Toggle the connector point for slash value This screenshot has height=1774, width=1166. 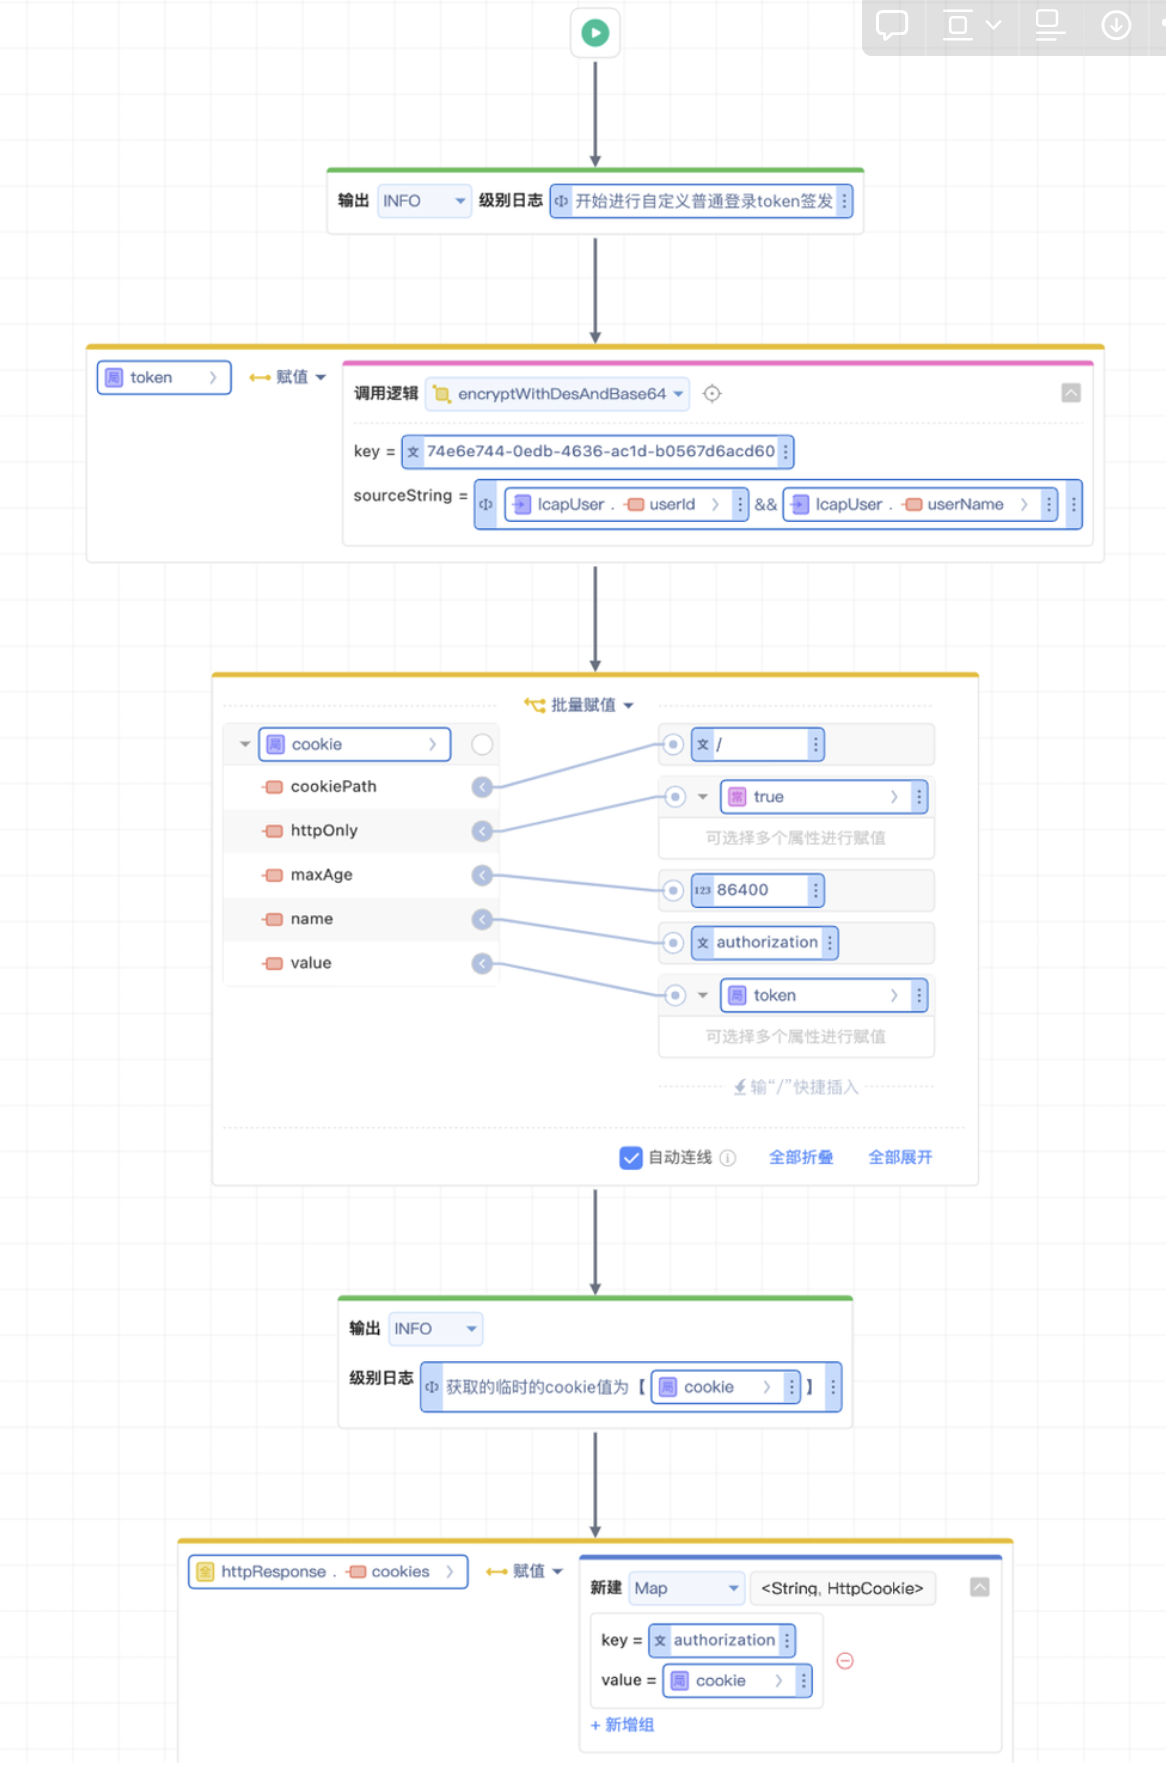tap(673, 744)
